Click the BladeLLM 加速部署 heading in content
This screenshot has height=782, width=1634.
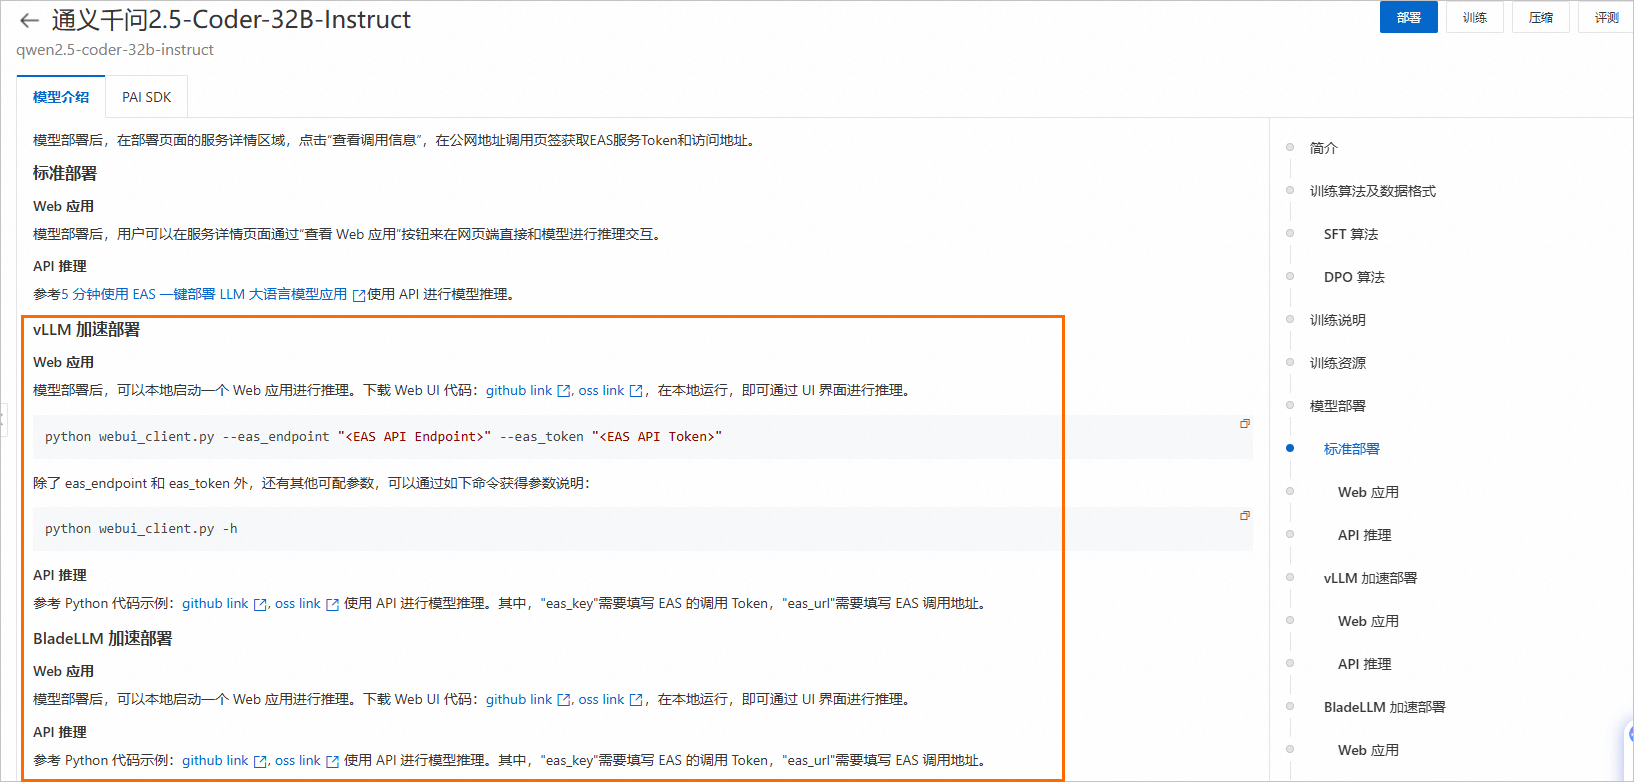102,639
